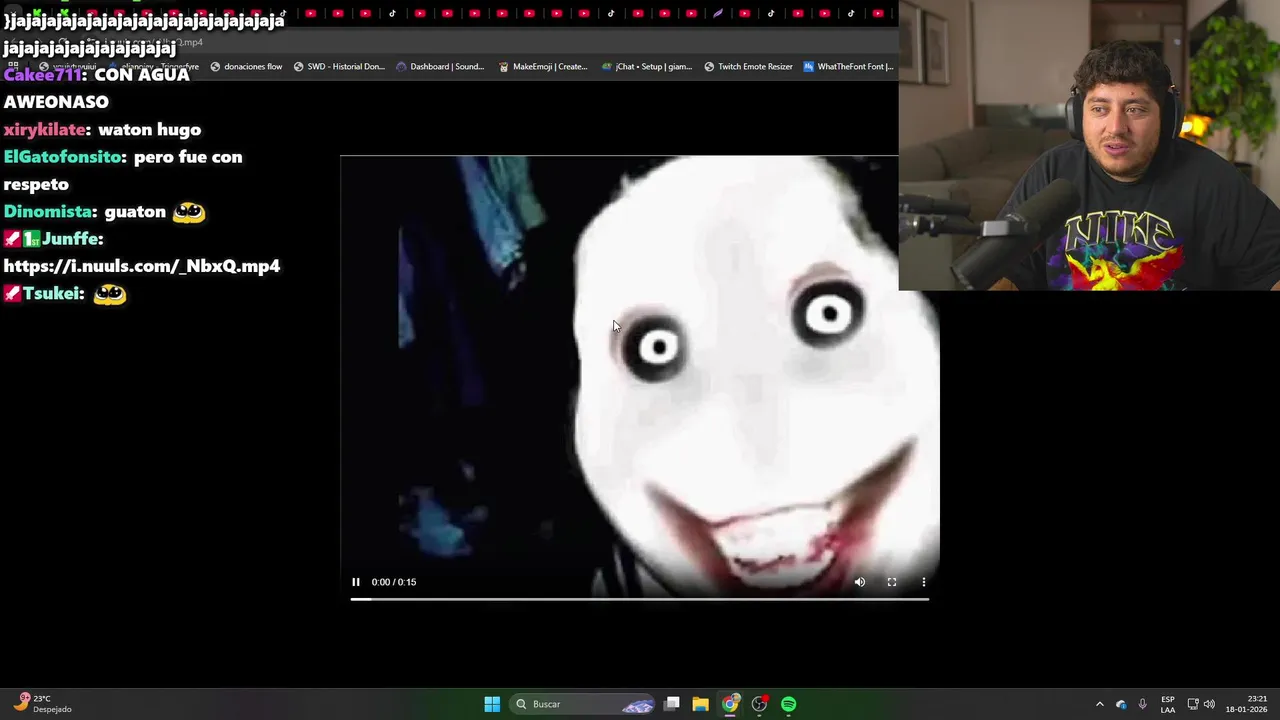
Task: Click the emoji in Dinomista's message
Action: click(189, 212)
